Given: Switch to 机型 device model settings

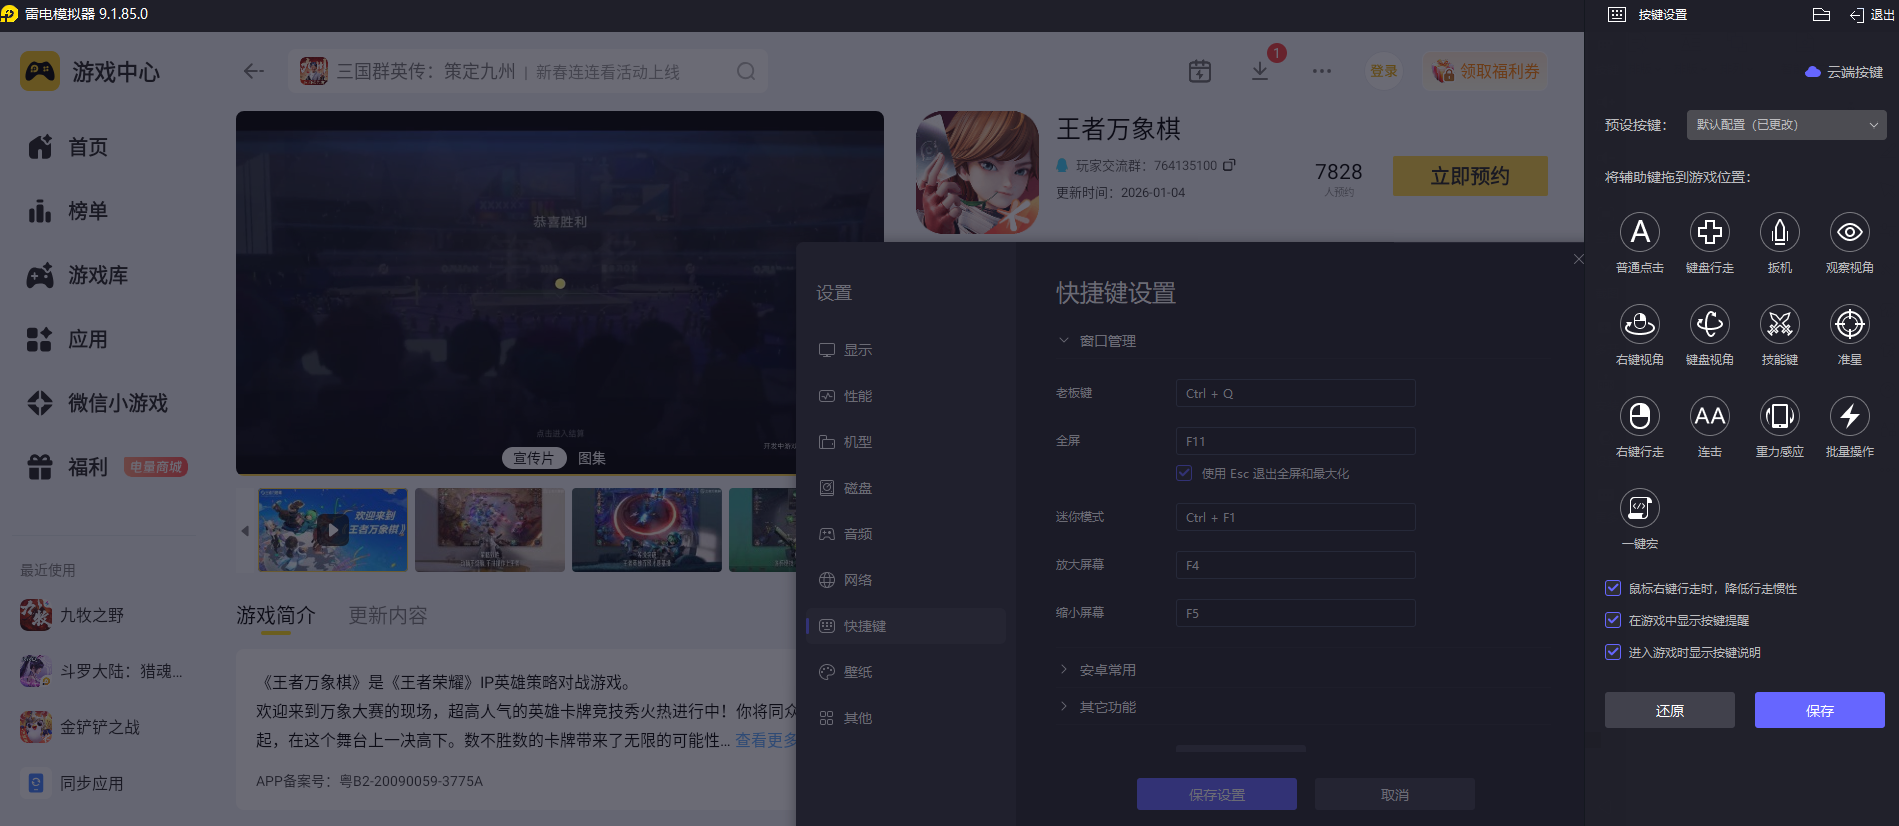Looking at the screenshot, I should coord(906,442).
